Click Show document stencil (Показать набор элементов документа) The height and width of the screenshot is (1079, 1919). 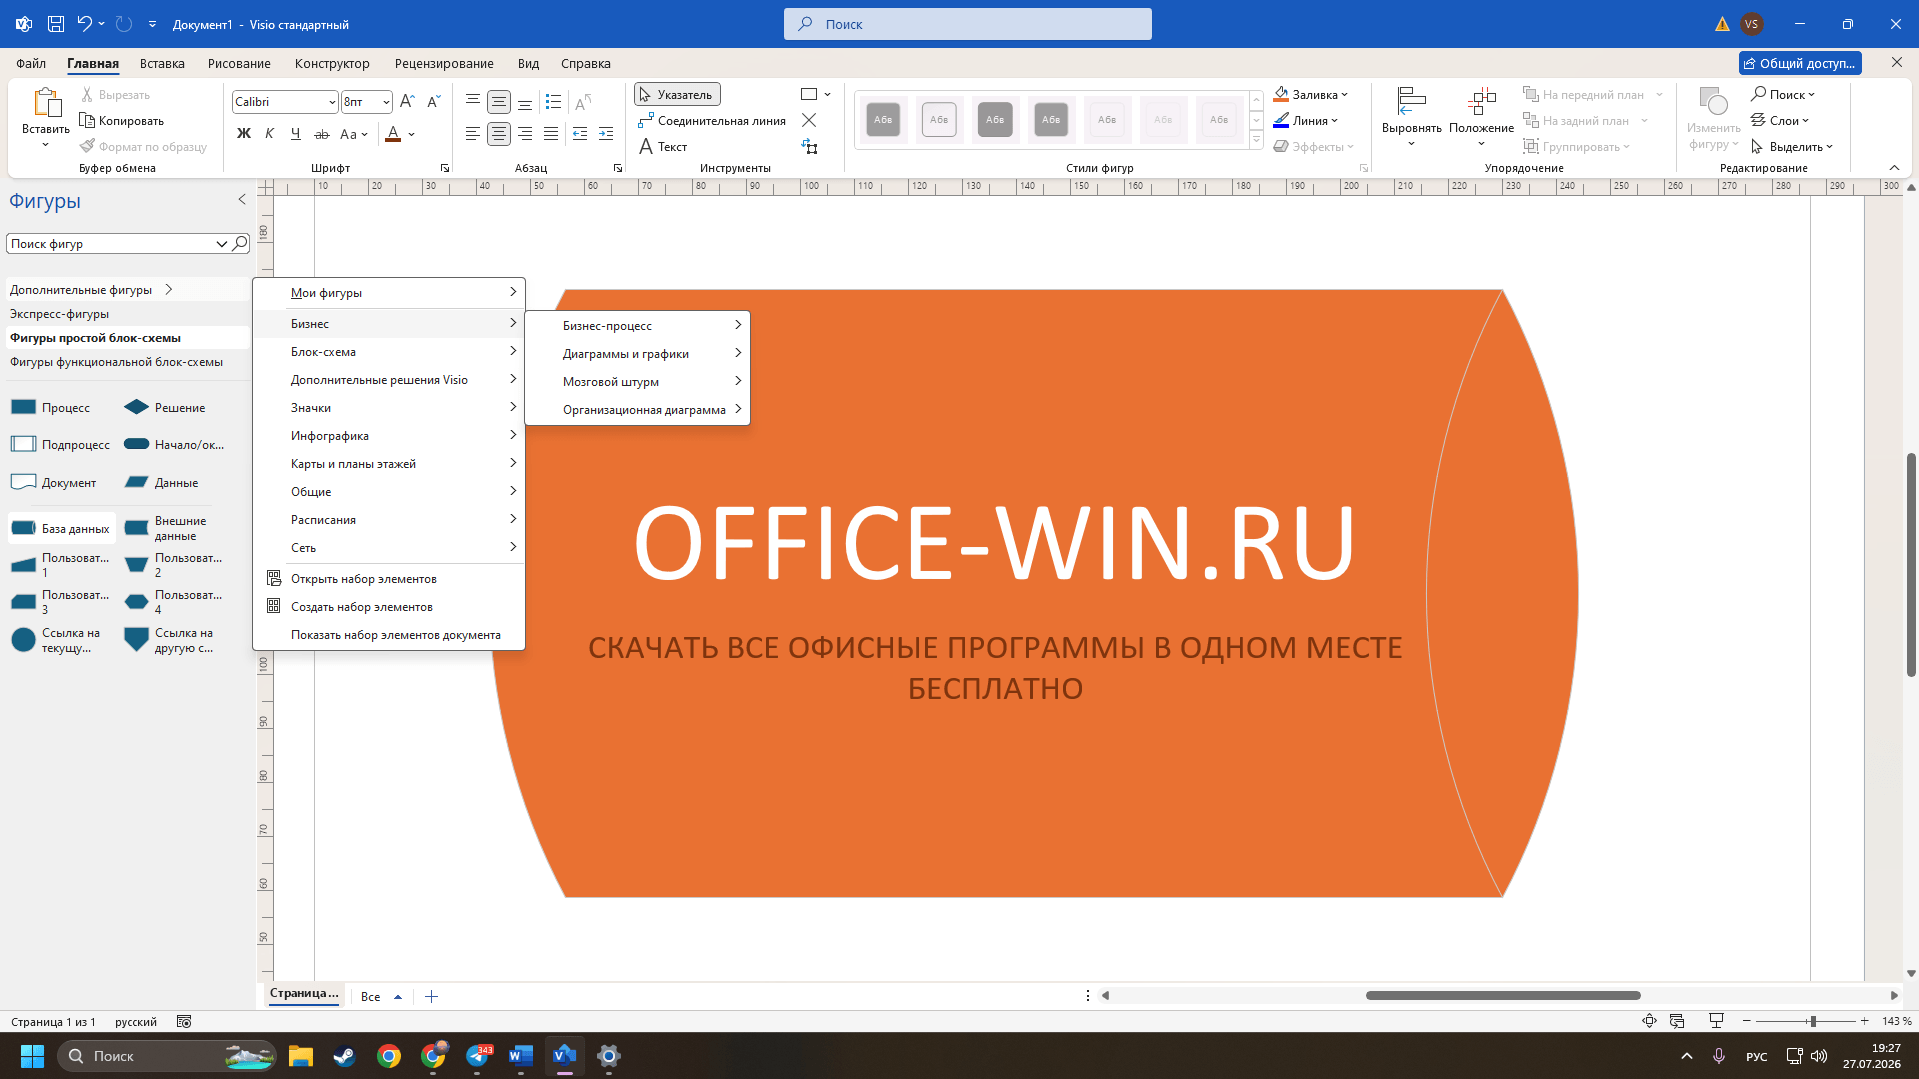tap(389, 635)
